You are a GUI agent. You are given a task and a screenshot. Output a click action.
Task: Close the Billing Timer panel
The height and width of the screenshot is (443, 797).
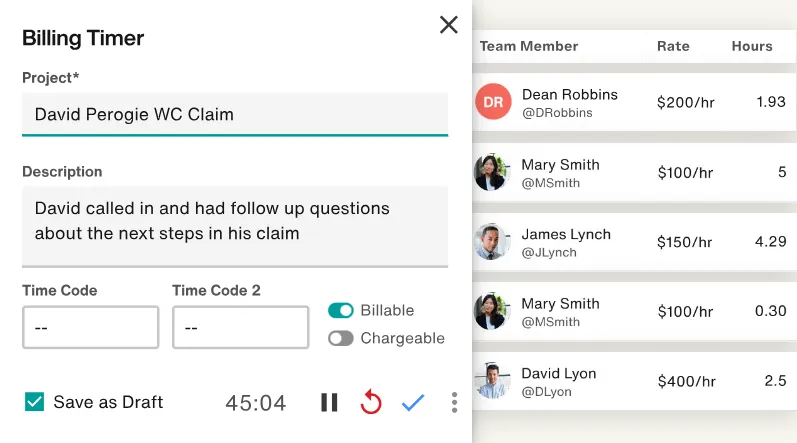coord(448,24)
